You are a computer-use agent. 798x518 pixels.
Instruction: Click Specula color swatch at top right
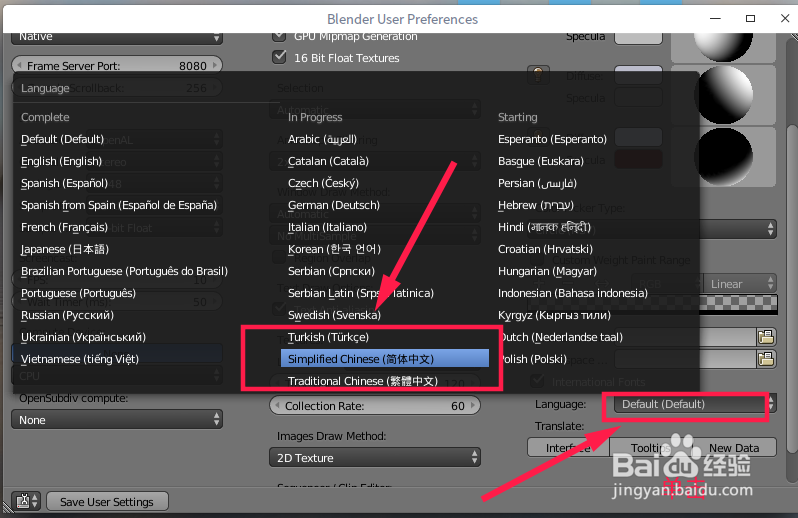point(638,38)
